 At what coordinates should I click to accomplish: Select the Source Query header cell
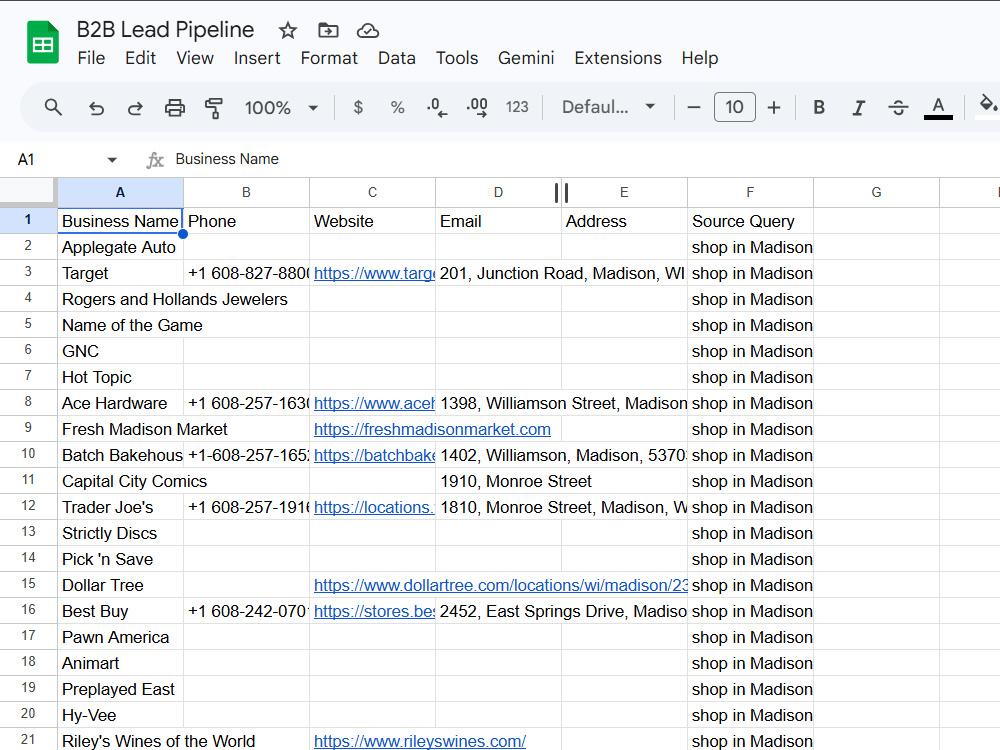click(751, 221)
